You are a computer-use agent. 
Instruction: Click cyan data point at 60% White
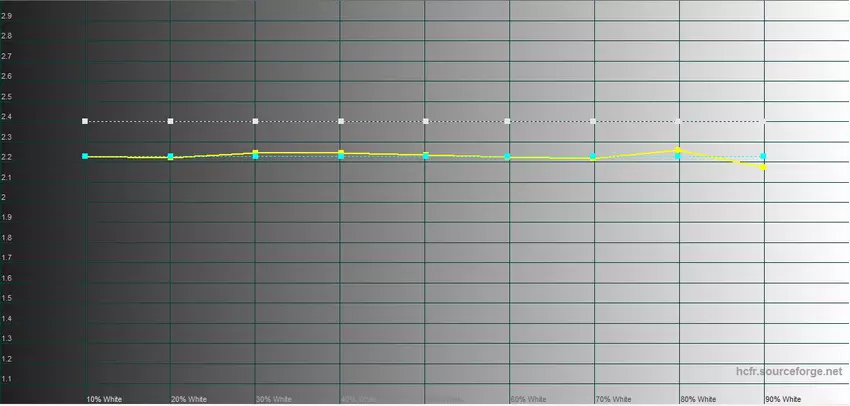click(508, 156)
